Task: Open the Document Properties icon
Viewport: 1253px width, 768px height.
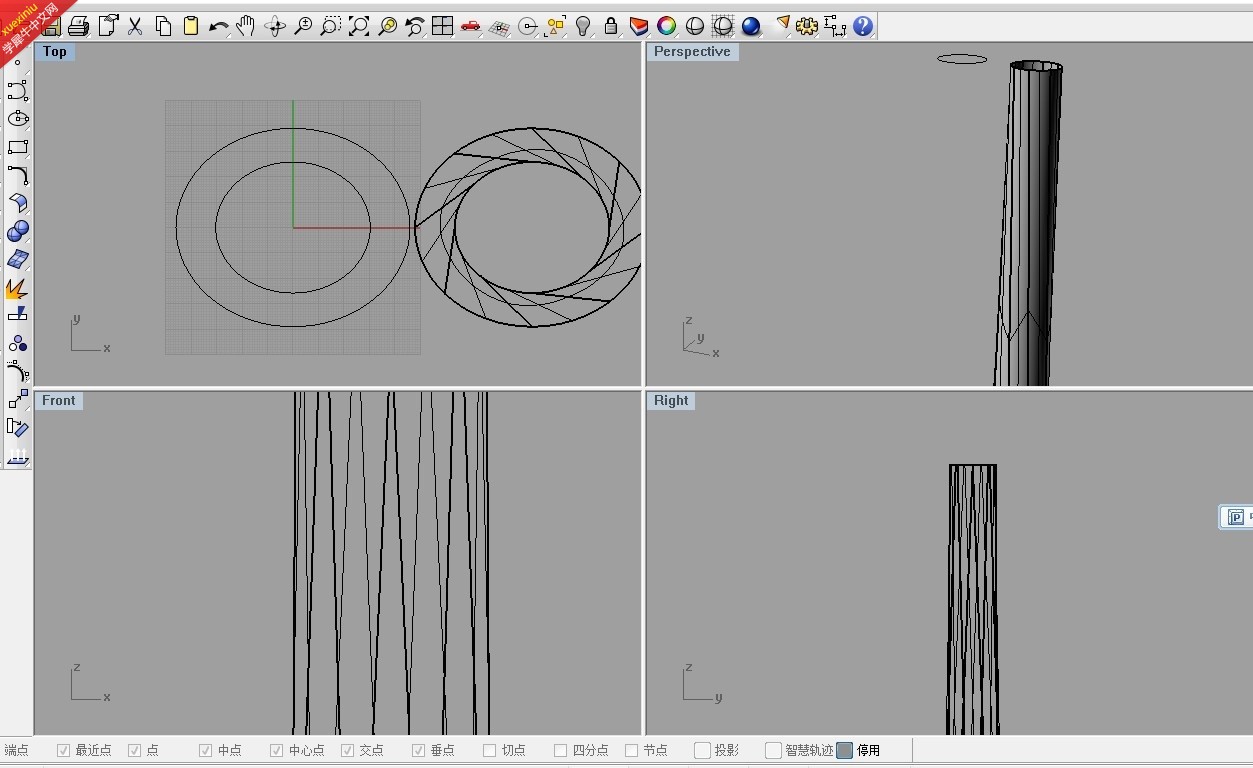Action: pyautogui.click(x=107, y=27)
